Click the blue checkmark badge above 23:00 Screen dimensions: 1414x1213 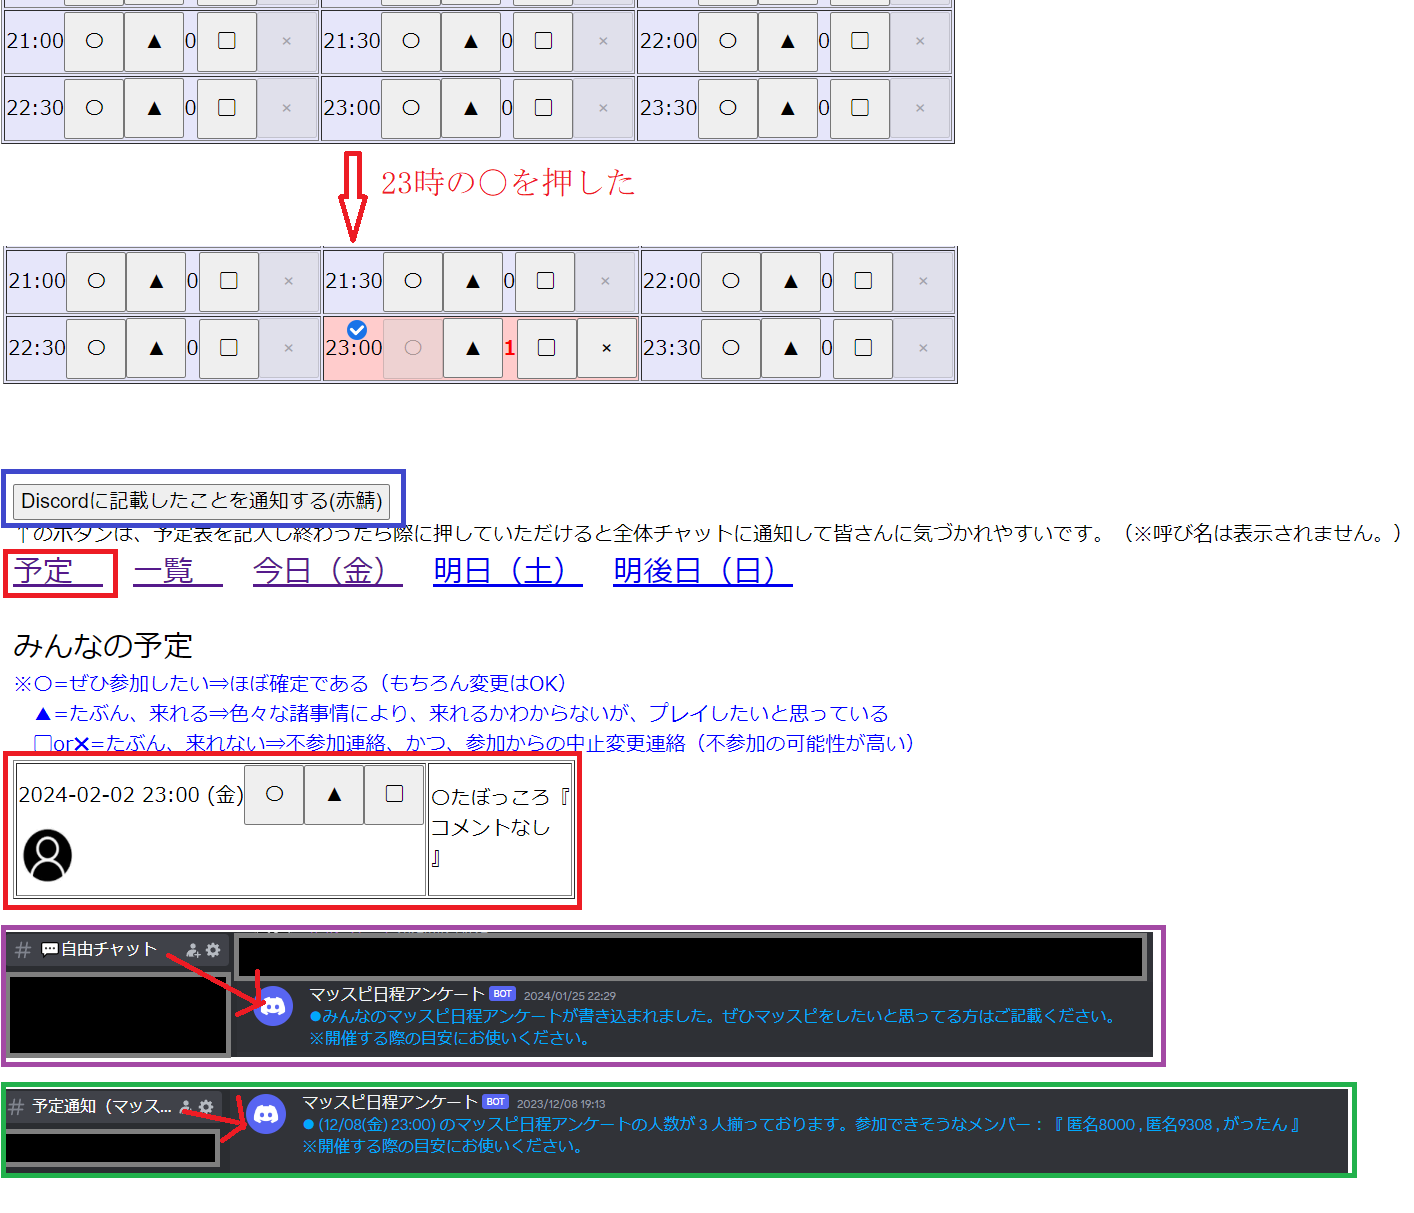[357, 330]
